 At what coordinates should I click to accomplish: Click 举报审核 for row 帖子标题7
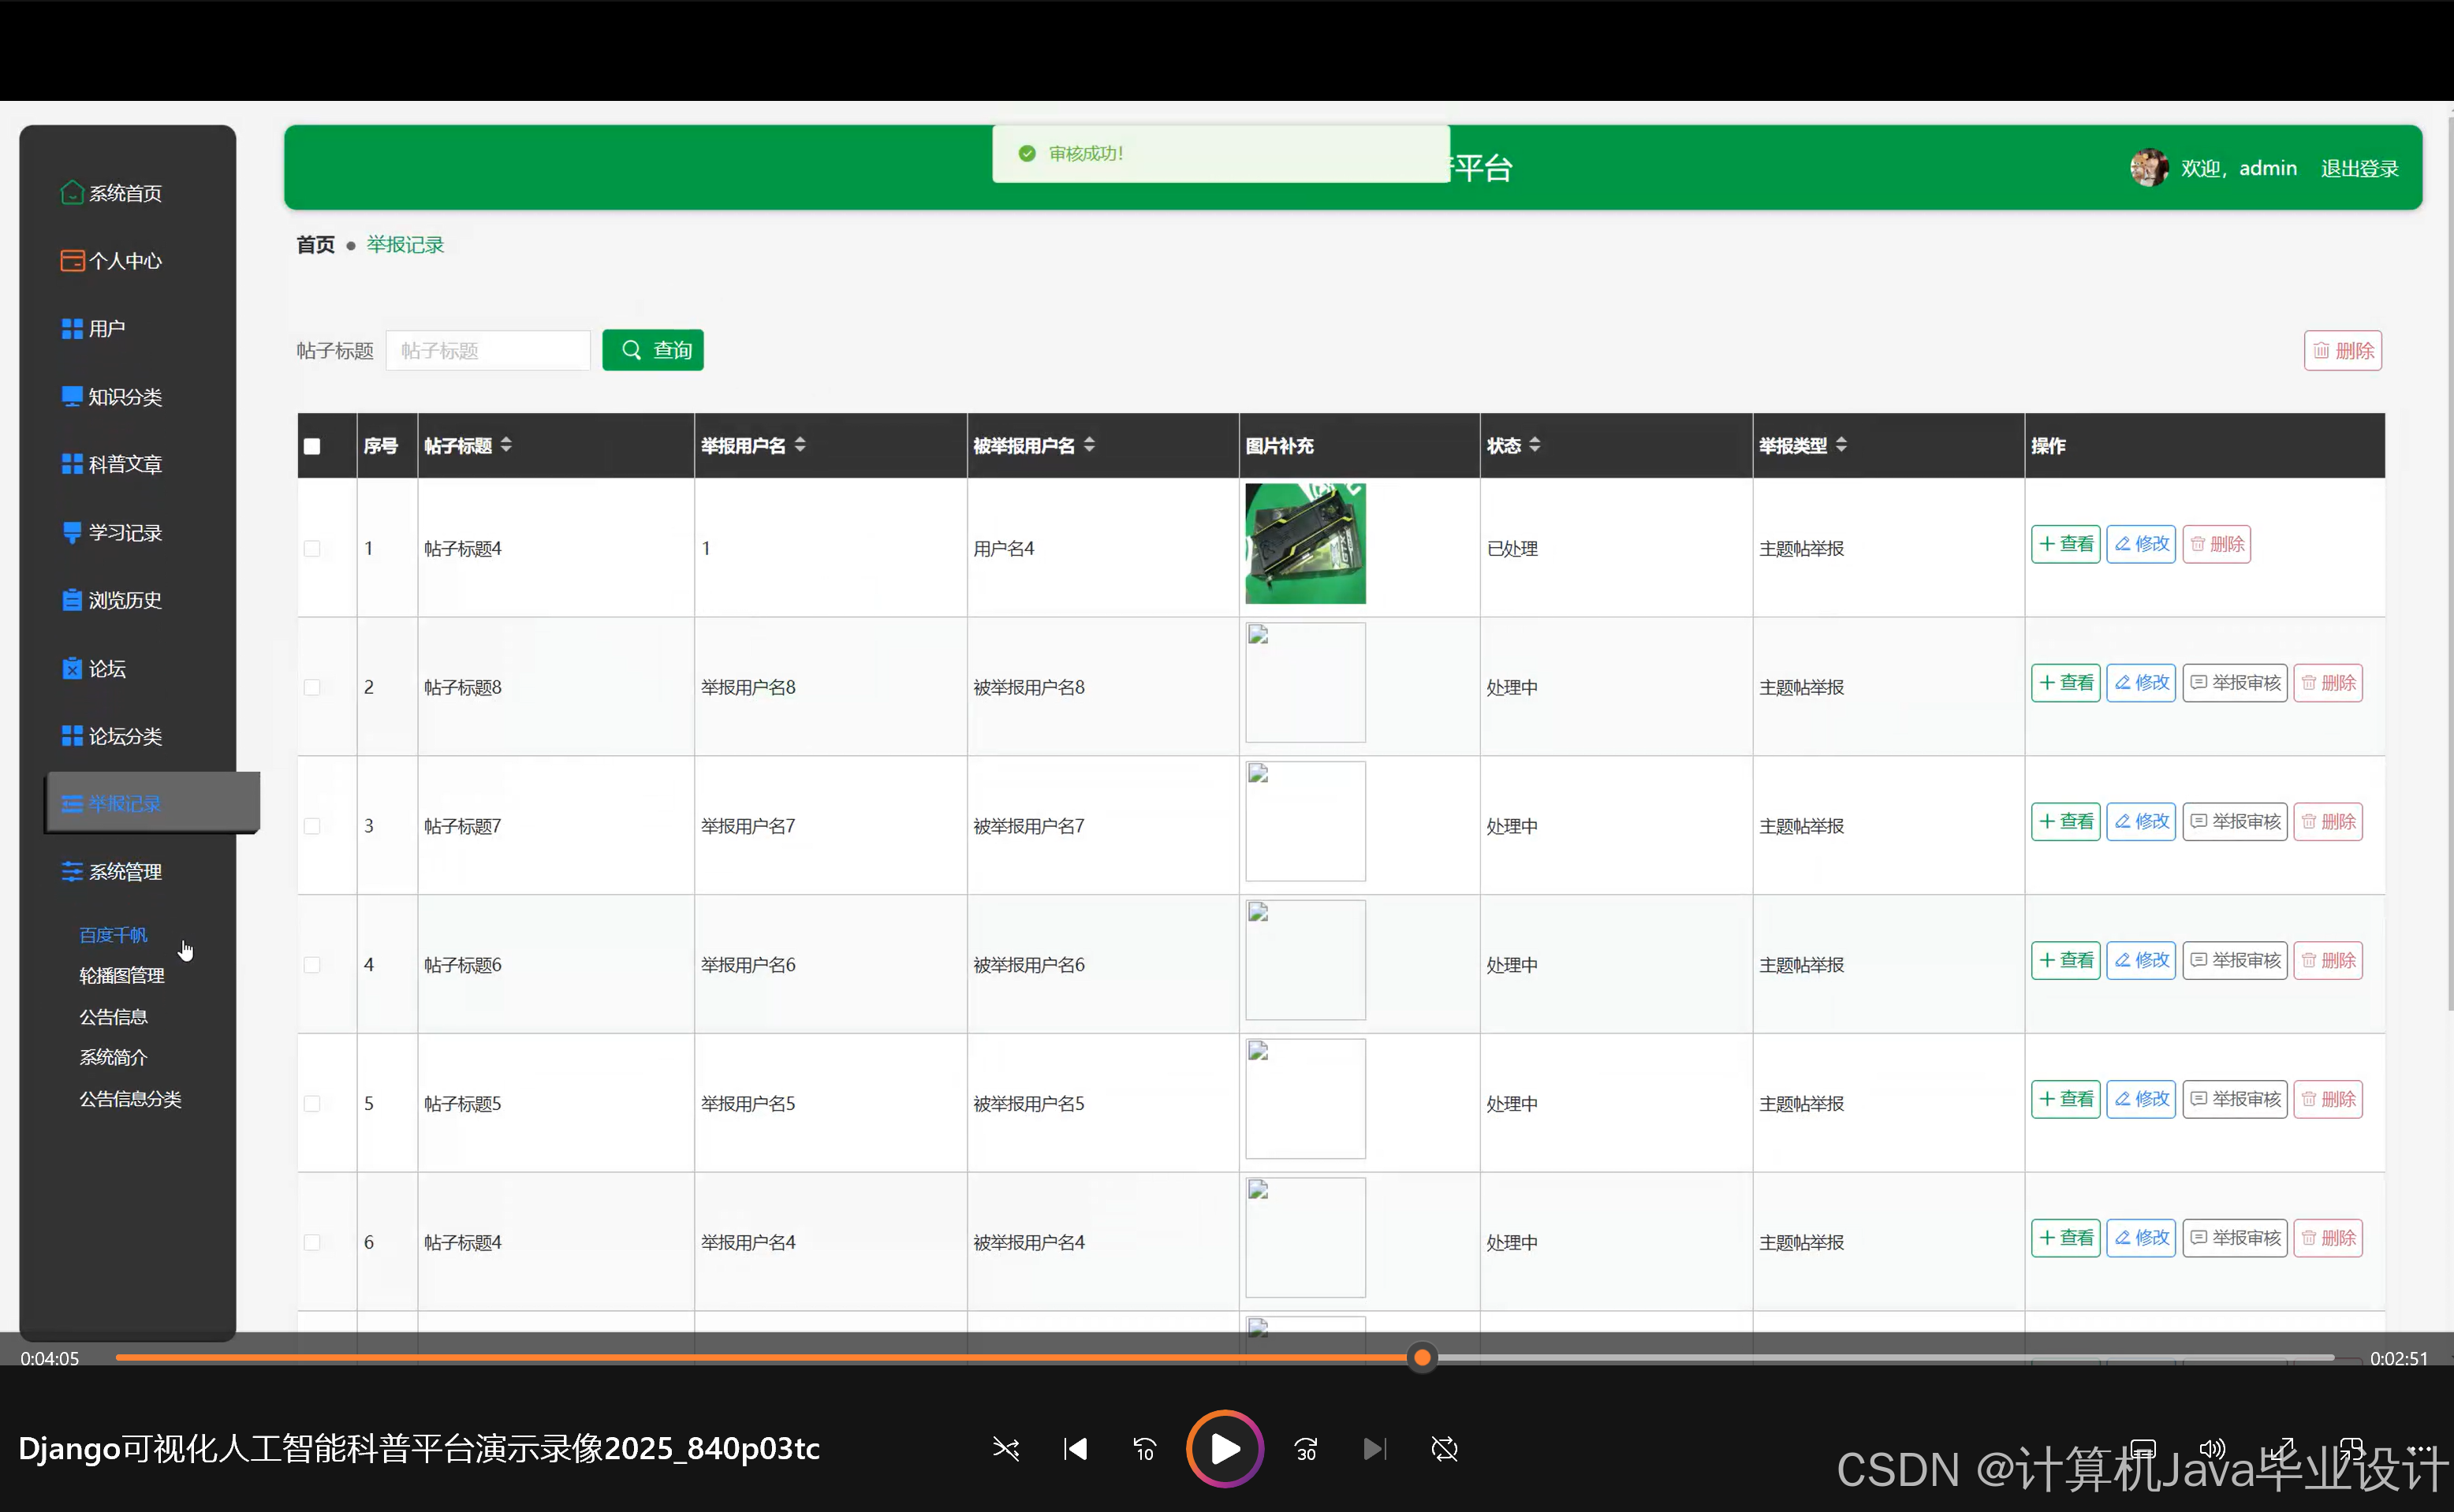pyautogui.click(x=2235, y=822)
